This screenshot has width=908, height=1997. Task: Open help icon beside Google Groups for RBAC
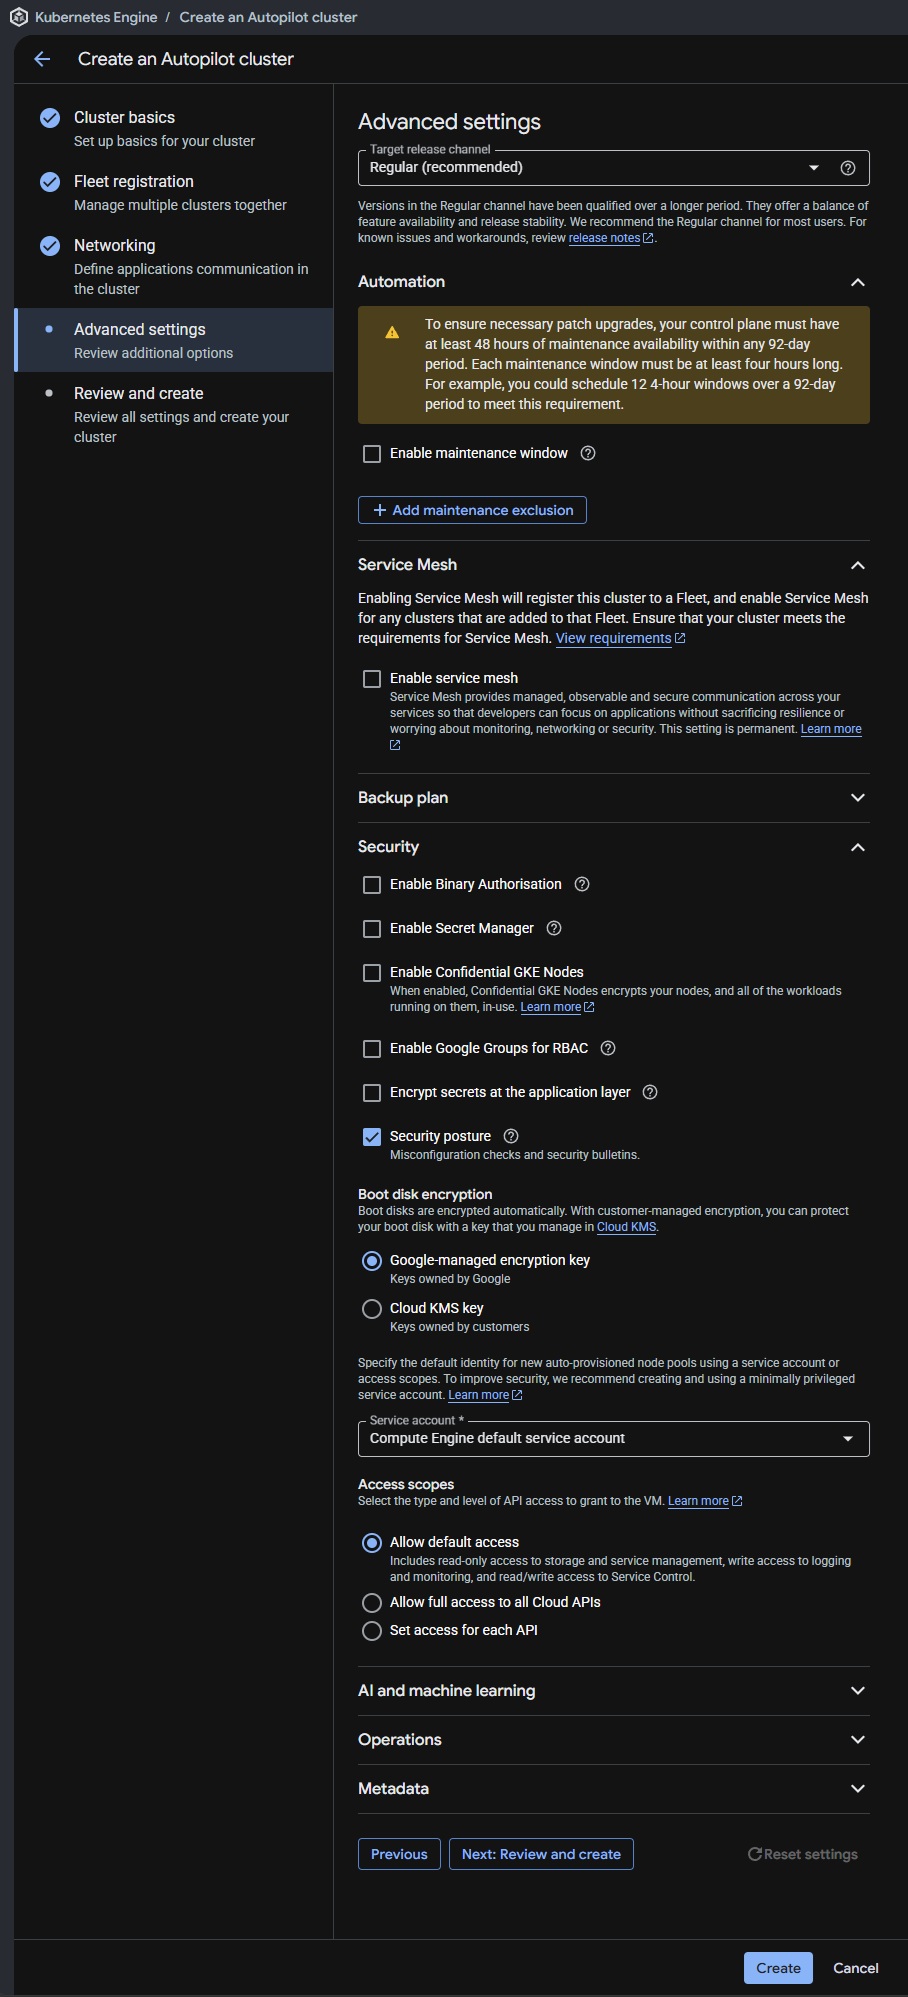pos(608,1048)
